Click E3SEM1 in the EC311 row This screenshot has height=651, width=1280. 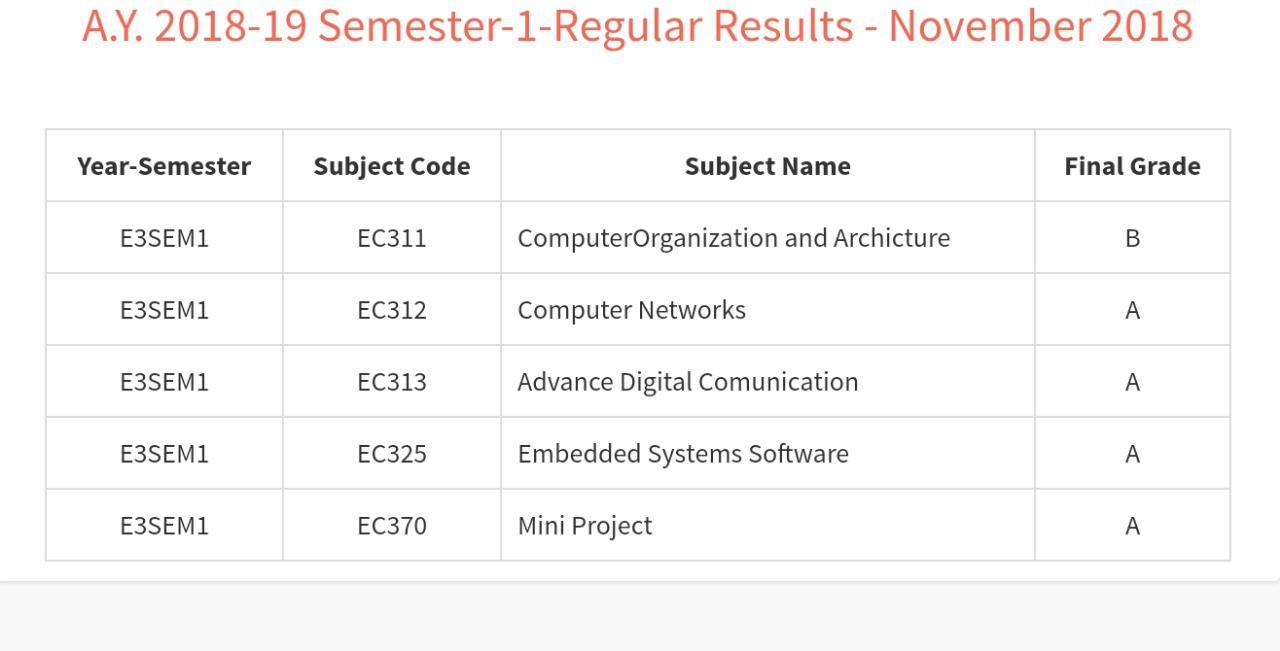tap(164, 238)
